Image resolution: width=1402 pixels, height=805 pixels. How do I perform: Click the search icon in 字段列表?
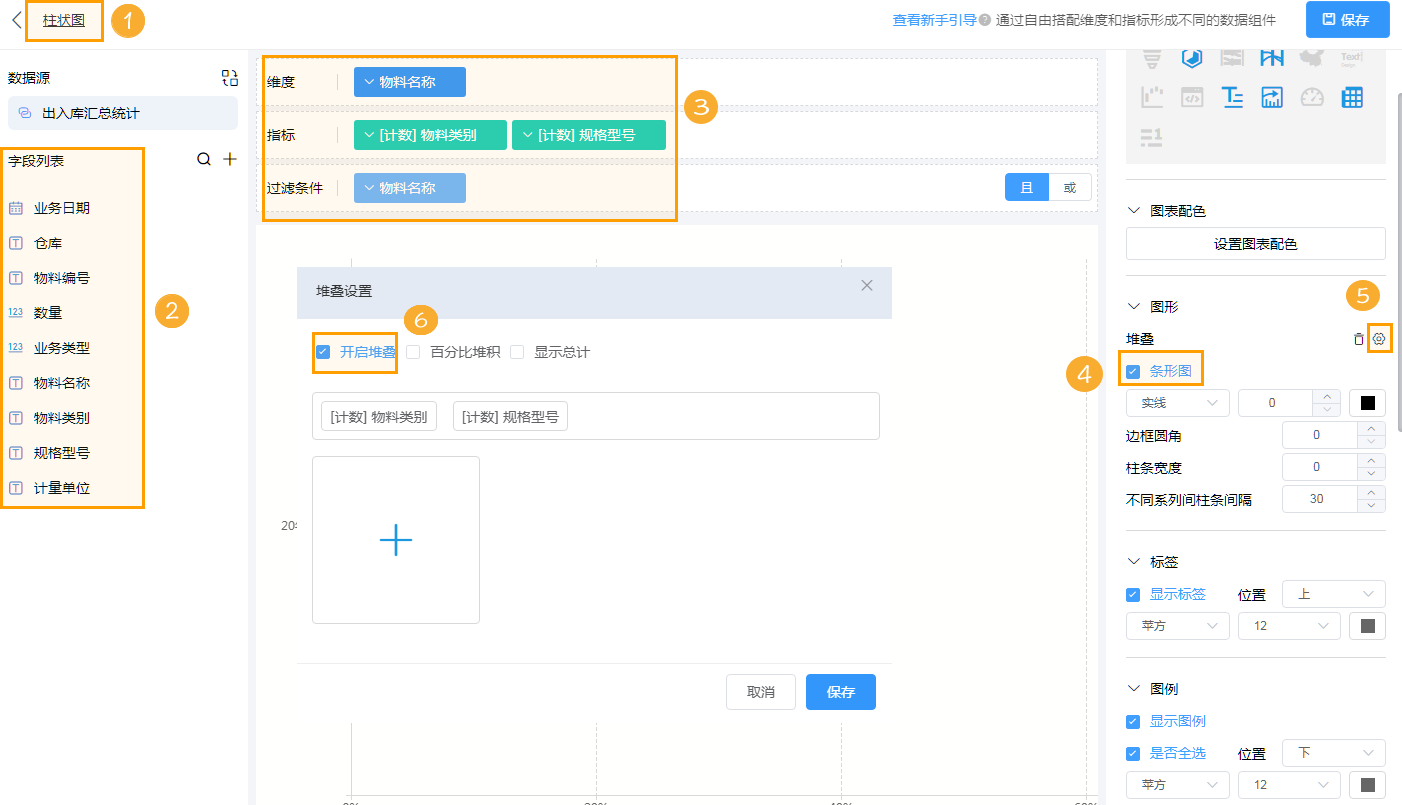tap(204, 159)
